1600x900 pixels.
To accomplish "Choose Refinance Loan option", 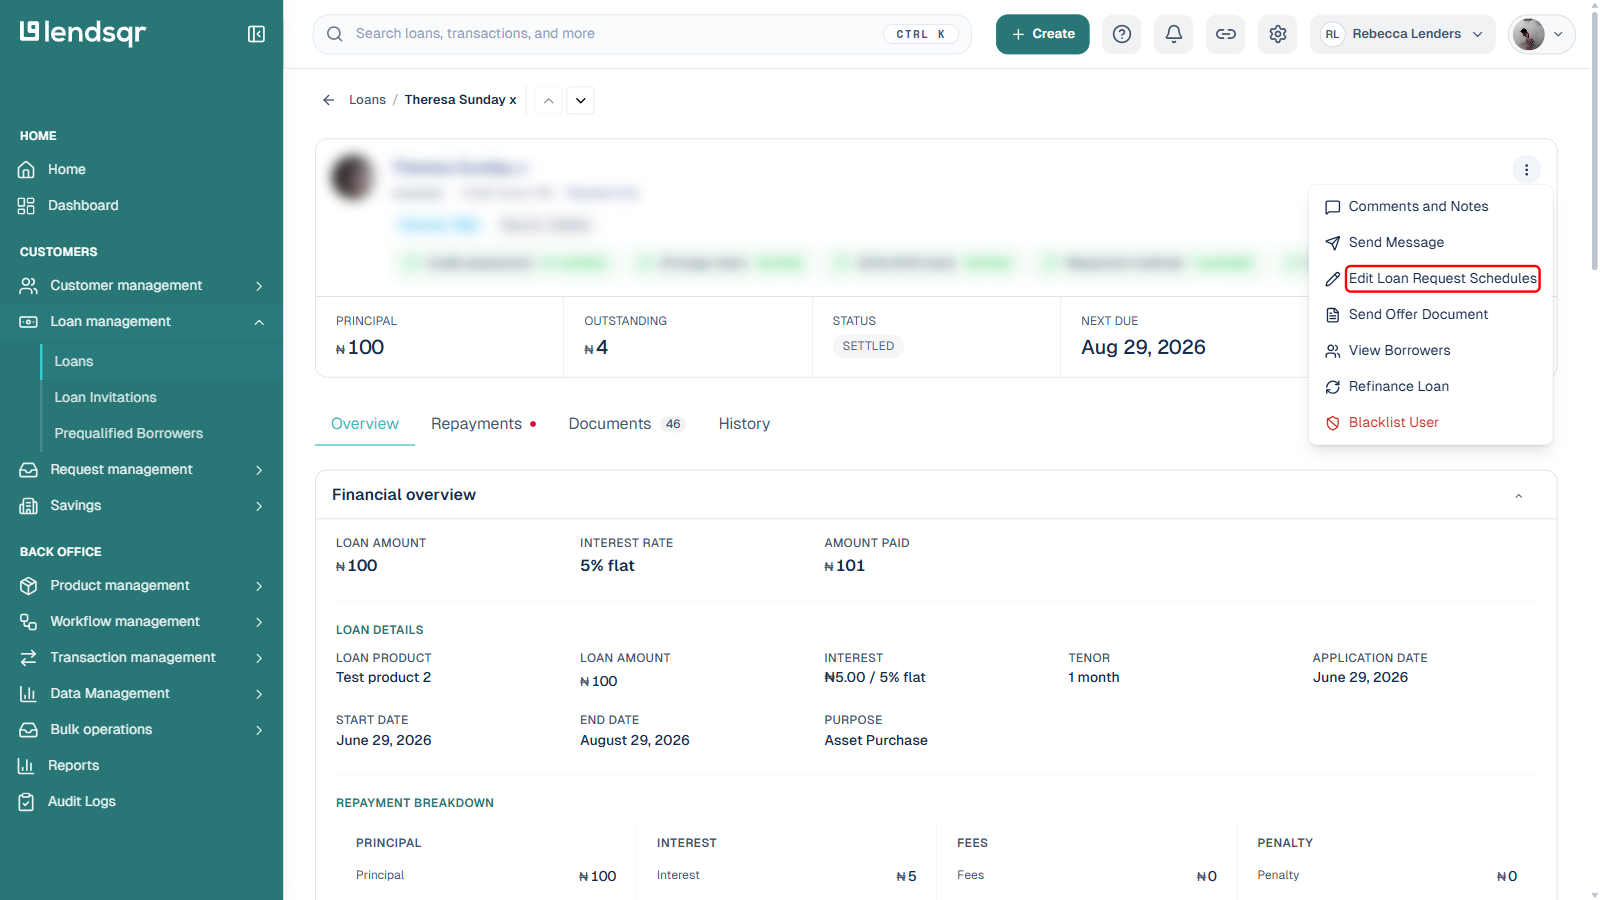I will point(1430,386).
